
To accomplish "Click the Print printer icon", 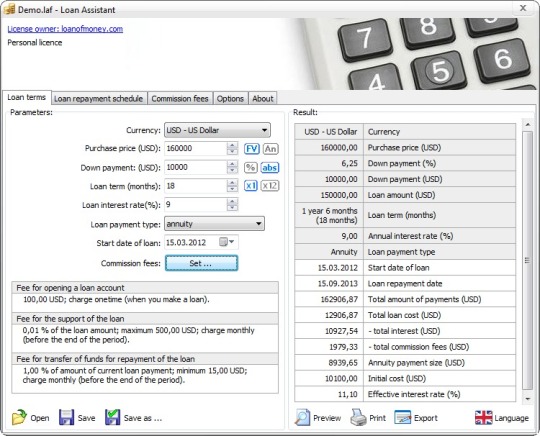I will coord(358,417).
